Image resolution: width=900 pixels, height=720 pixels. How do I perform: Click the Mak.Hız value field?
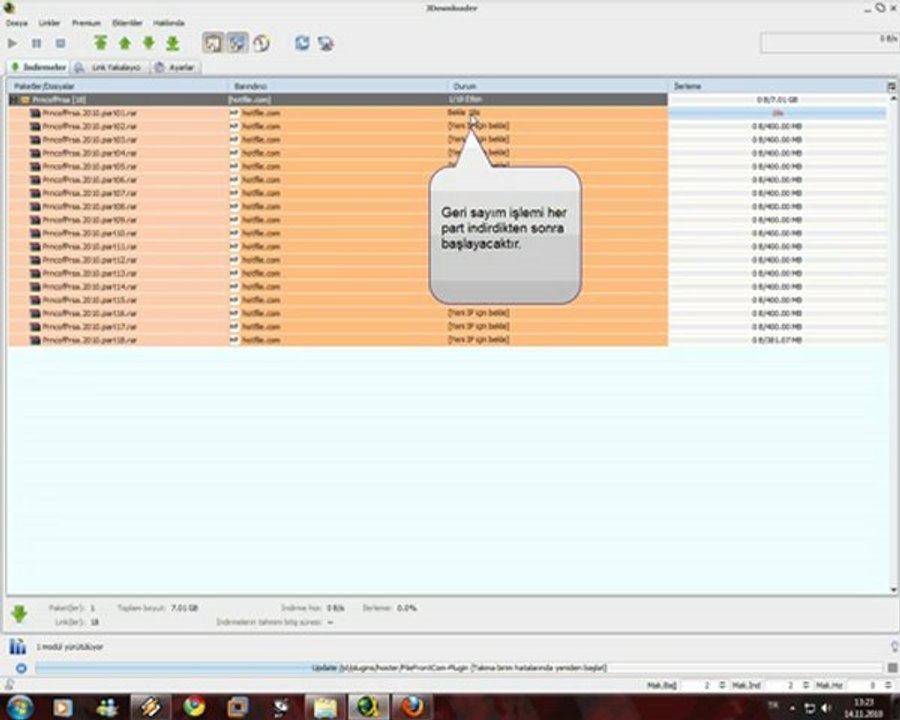click(x=866, y=686)
